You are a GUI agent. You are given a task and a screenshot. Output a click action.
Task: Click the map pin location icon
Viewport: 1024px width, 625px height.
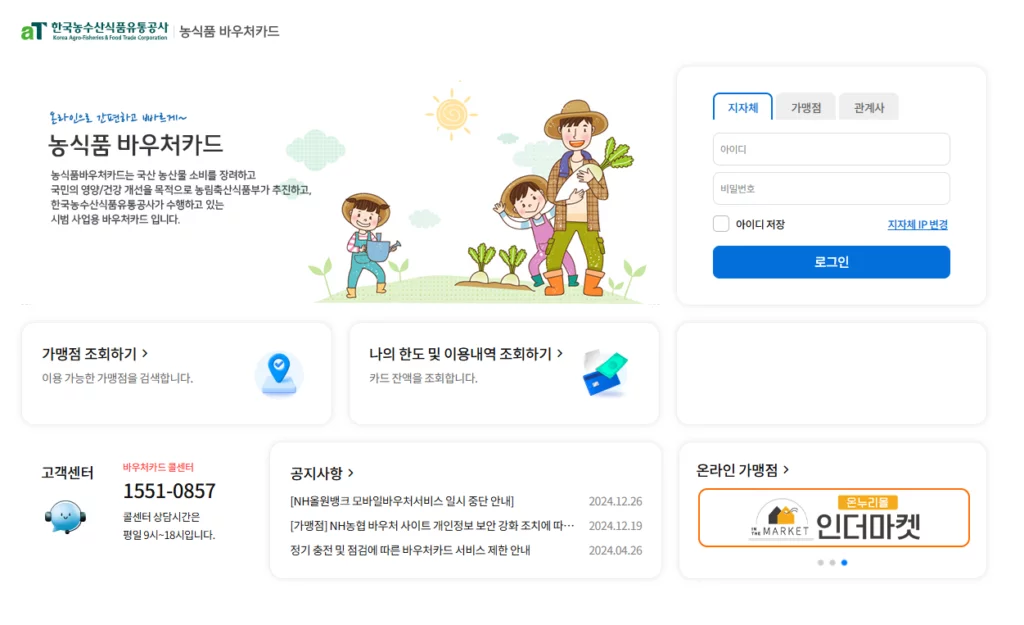point(279,374)
